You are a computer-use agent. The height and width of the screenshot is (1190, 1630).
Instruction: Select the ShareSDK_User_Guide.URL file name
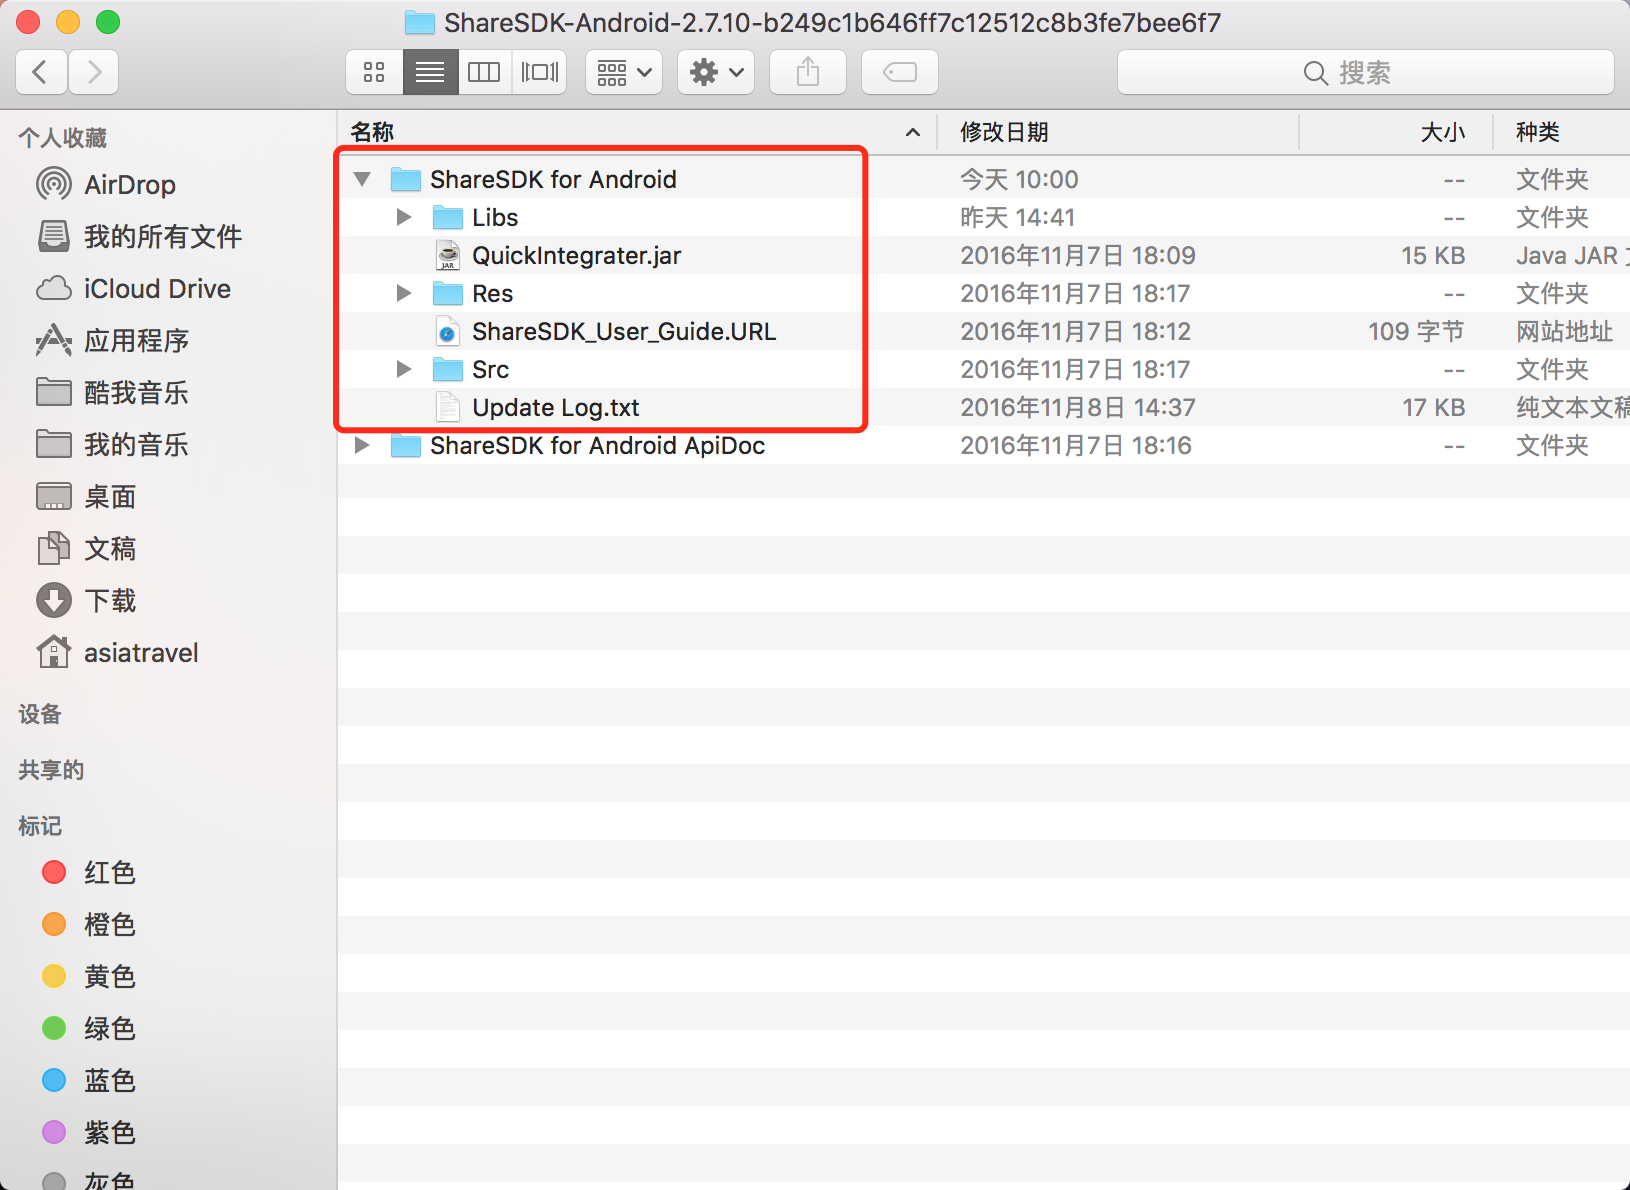[623, 331]
